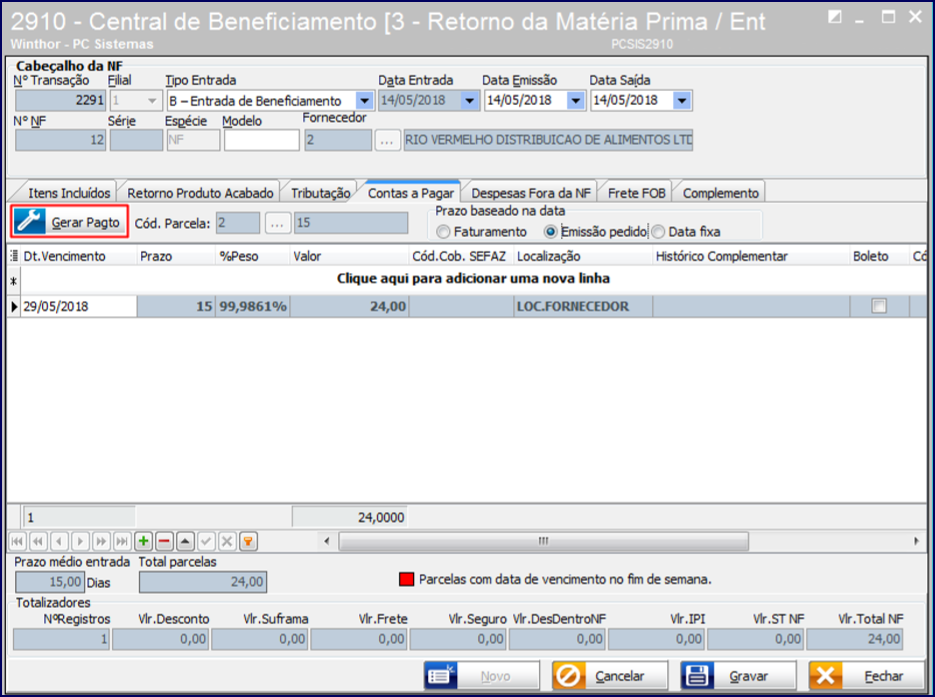The height and width of the screenshot is (697, 935).
Task: Click the horizontal scrollbar thumb
Action: pyautogui.click(x=543, y=541)
